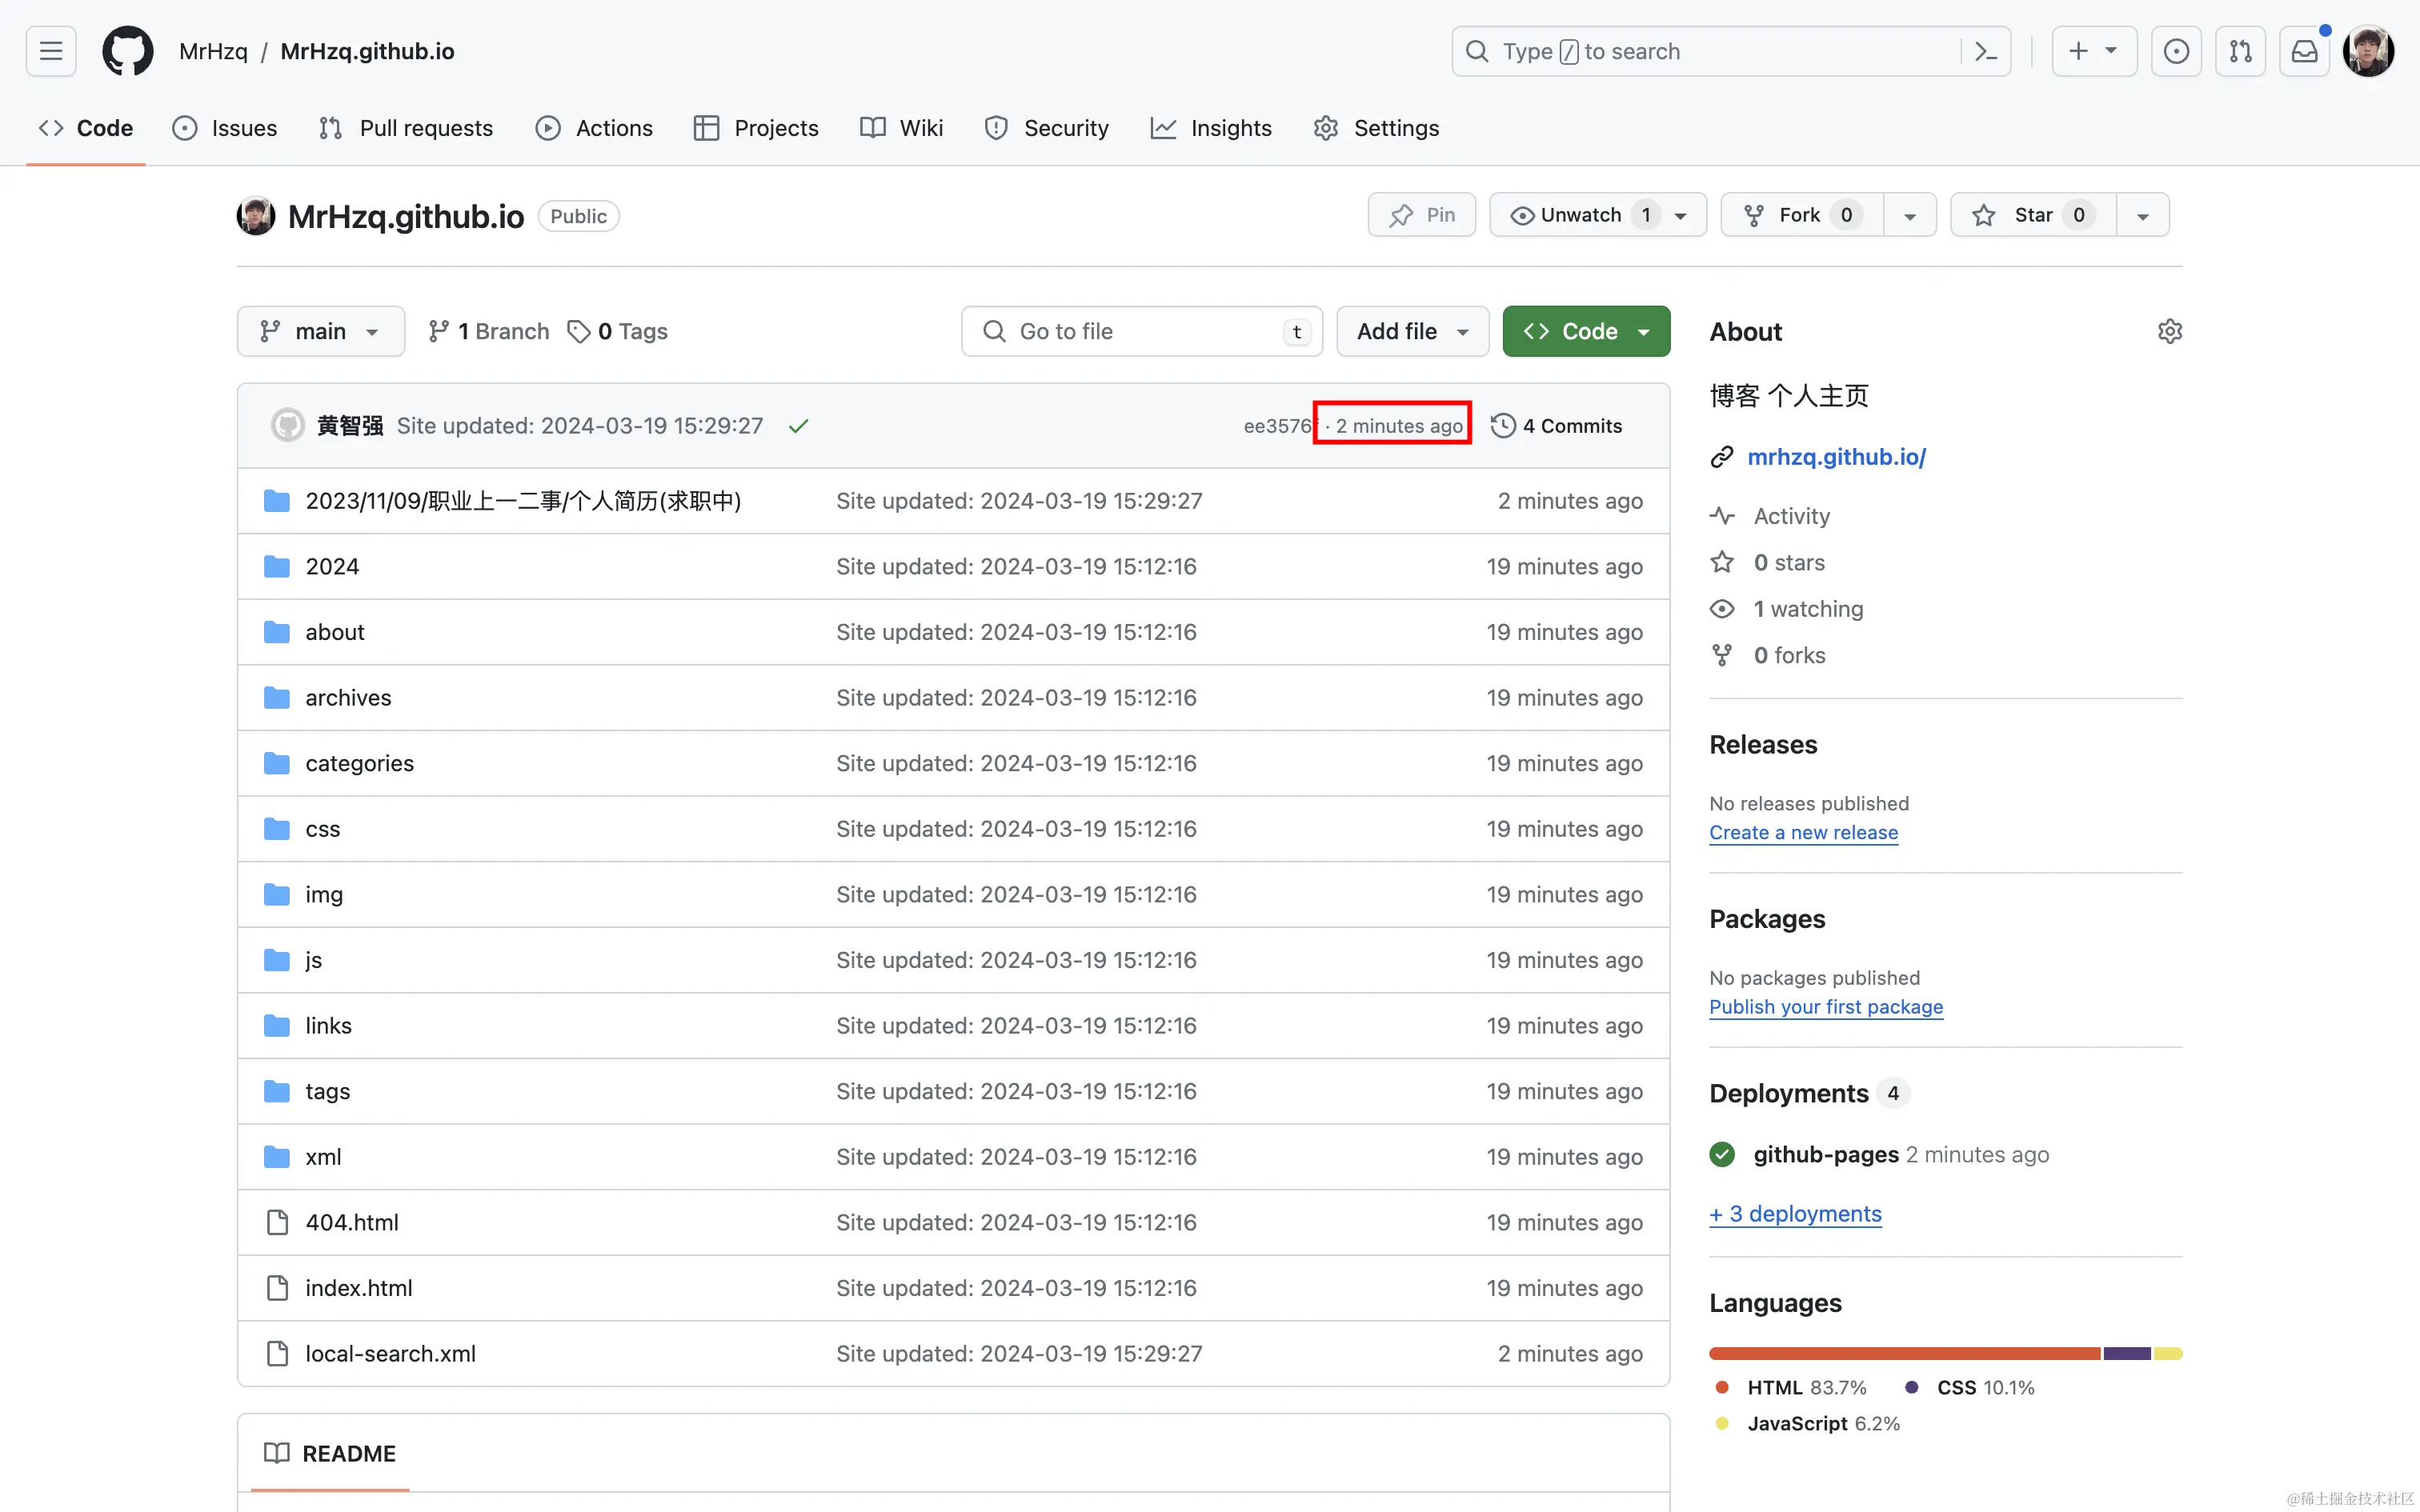Screen dimensions: 2420x1512
Task: Click the search bar
Action: pos(1731,51)
